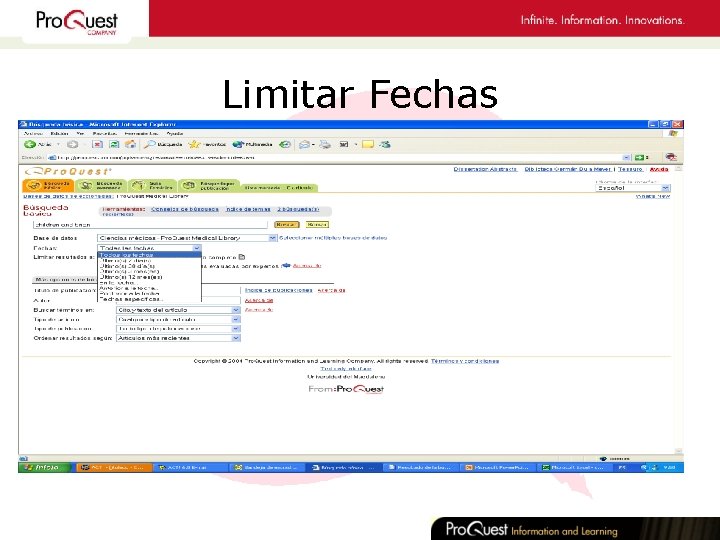
Task: Open the Favoritos menu
Action: [104, 134]
